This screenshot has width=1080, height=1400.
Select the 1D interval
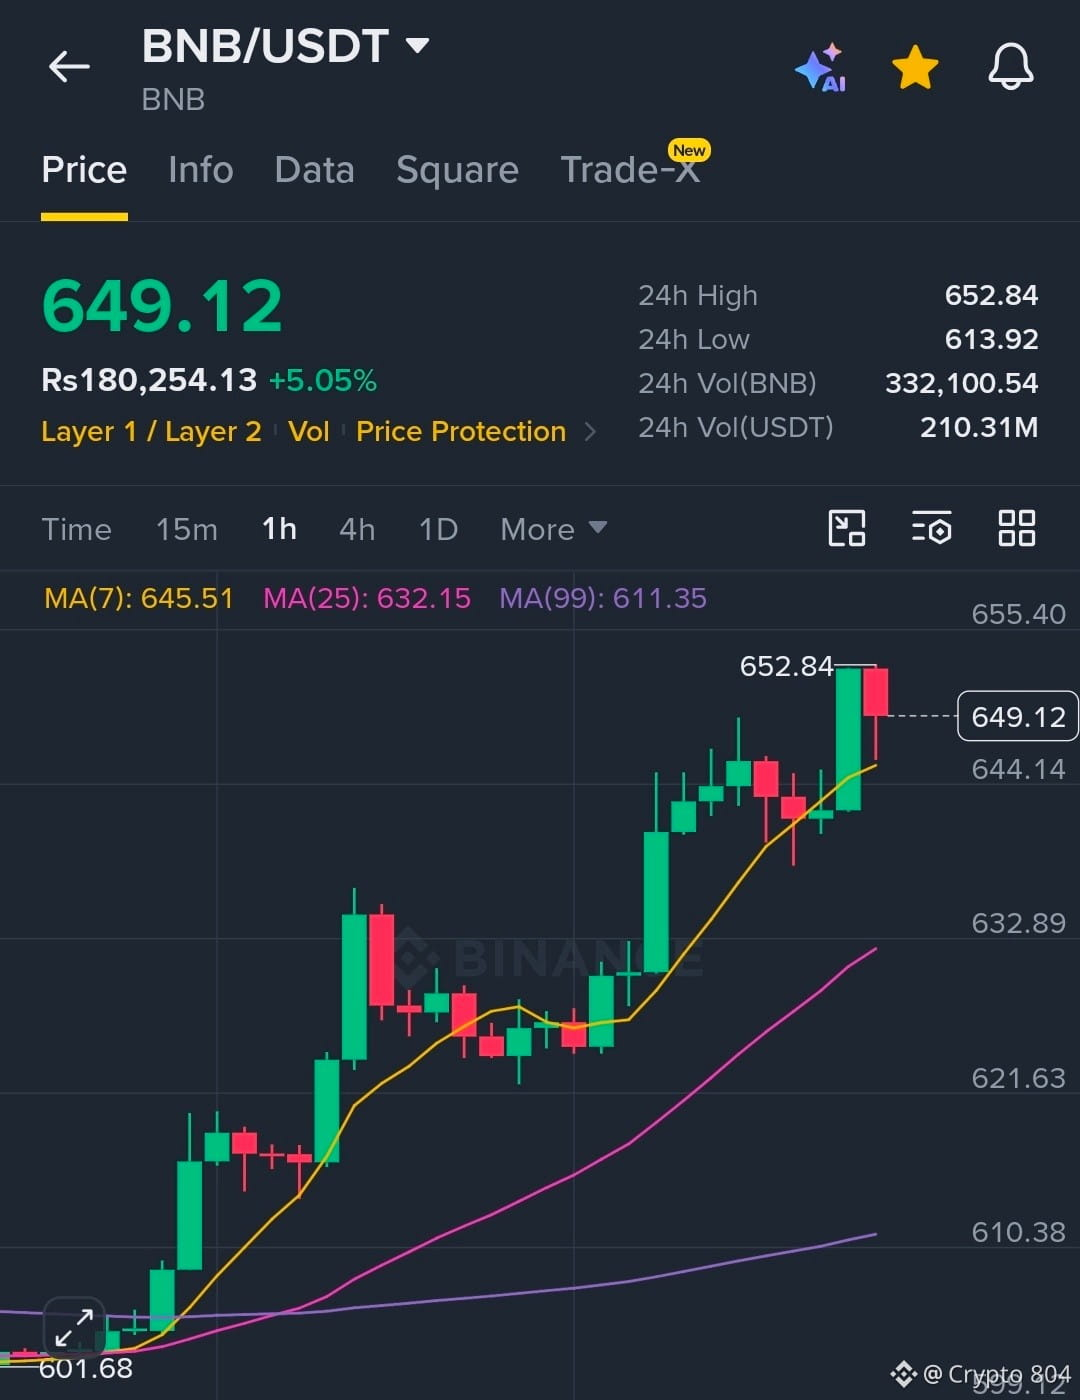[438, 529]
